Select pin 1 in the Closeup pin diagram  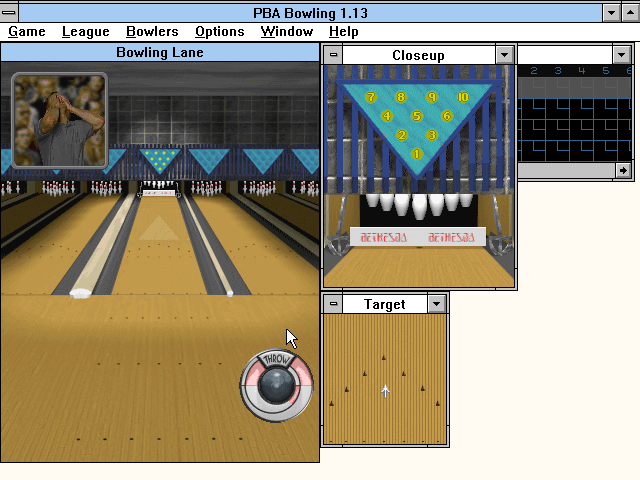coord(417,154)
